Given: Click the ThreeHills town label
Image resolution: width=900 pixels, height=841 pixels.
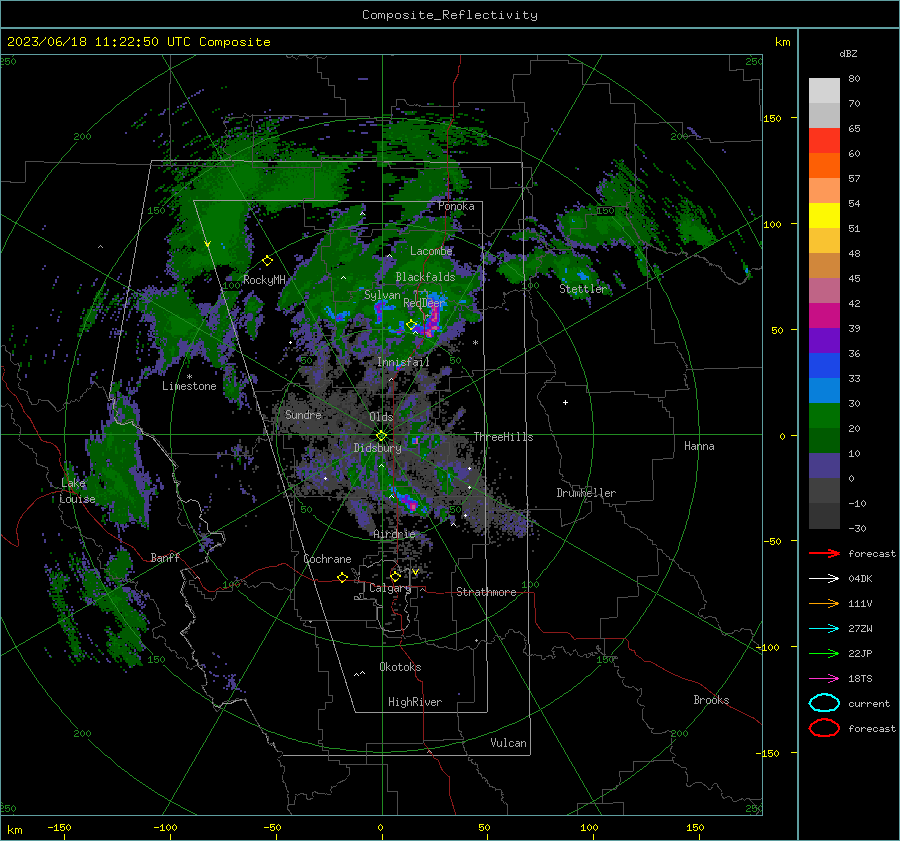Looking at the screenshot, I should click(503, 437).
